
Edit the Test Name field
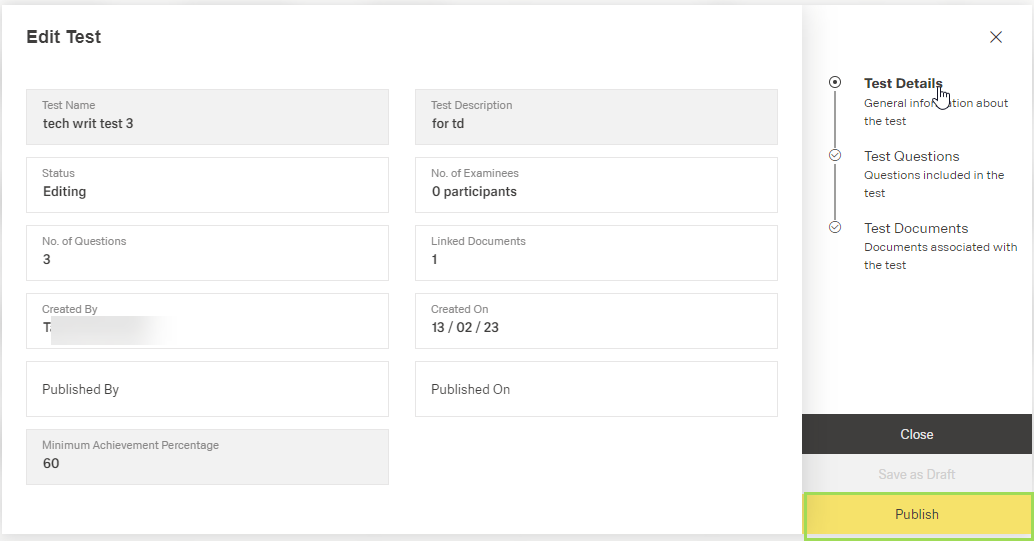pos(207,116)
